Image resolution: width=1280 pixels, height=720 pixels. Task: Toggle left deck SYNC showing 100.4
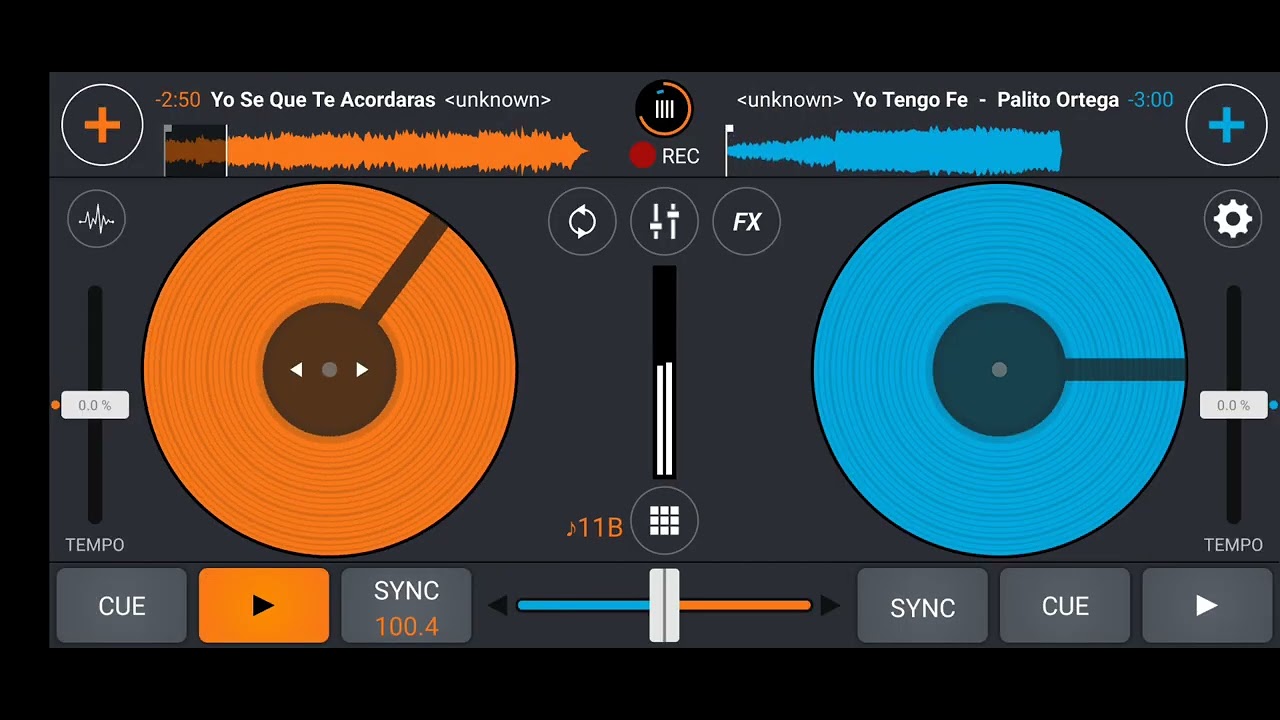tap(406, 605)
